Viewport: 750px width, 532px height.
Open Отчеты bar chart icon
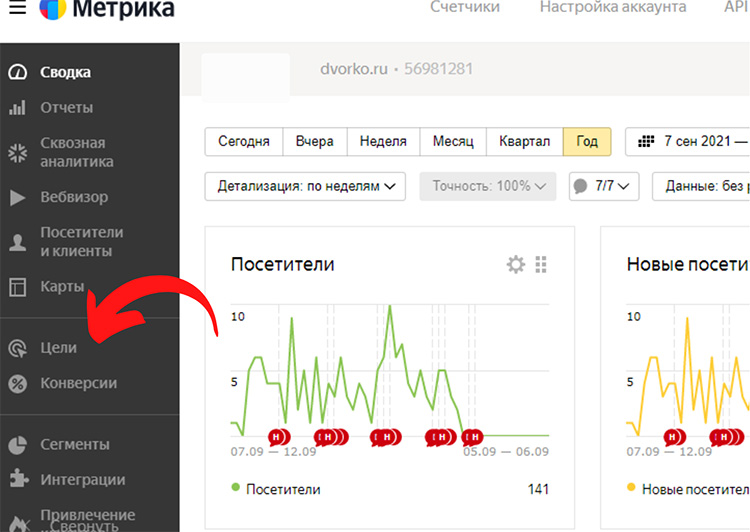point(17,108)
